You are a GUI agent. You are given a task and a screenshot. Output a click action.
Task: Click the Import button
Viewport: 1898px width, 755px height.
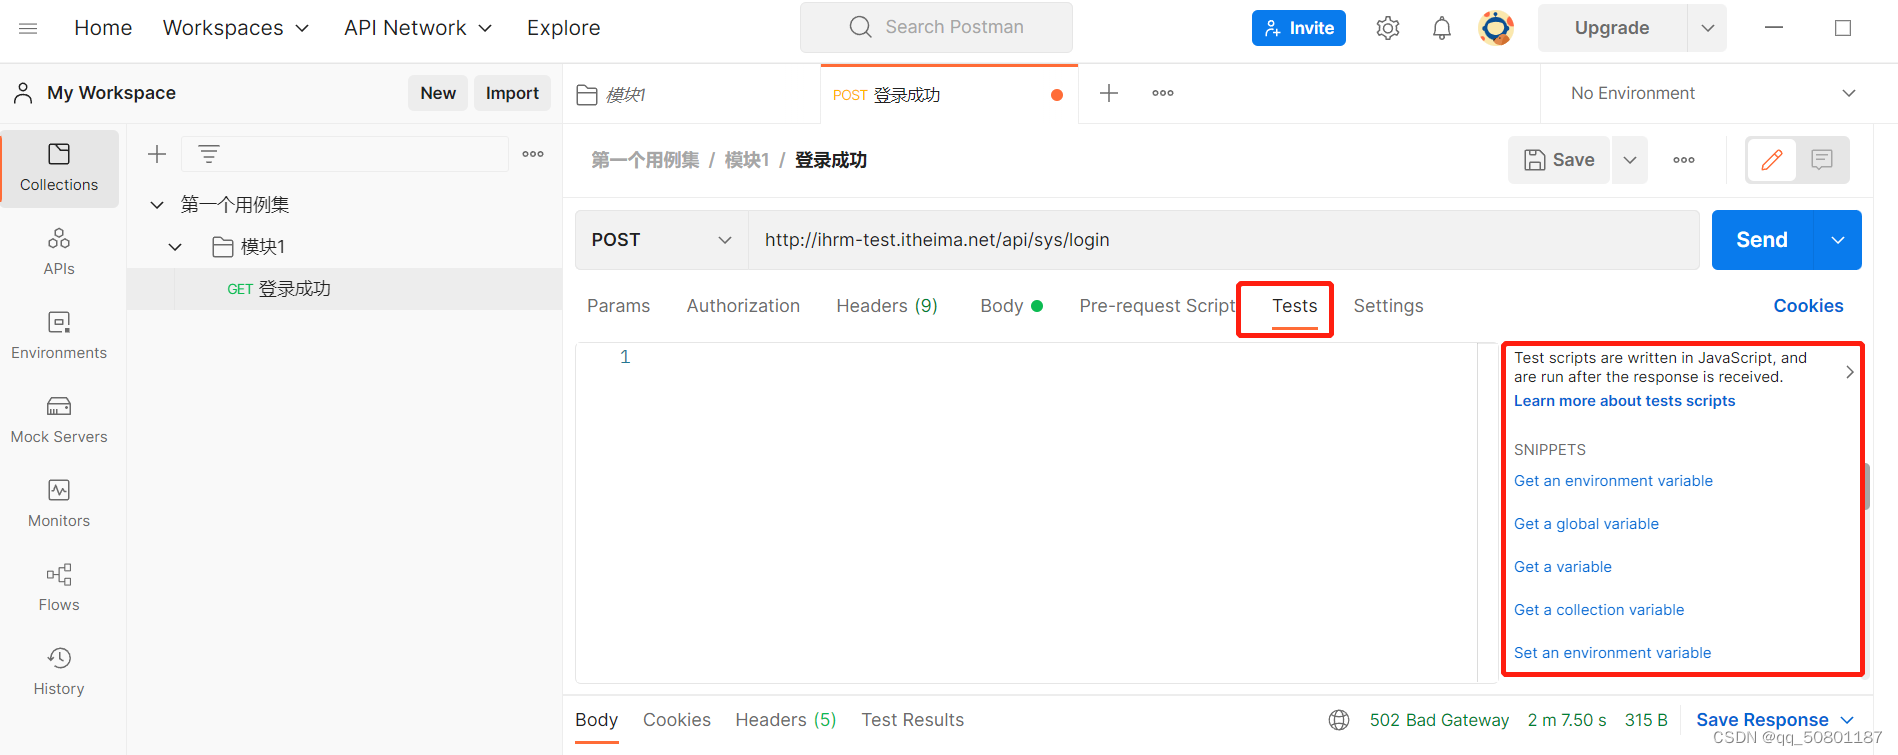click(512, 93)
